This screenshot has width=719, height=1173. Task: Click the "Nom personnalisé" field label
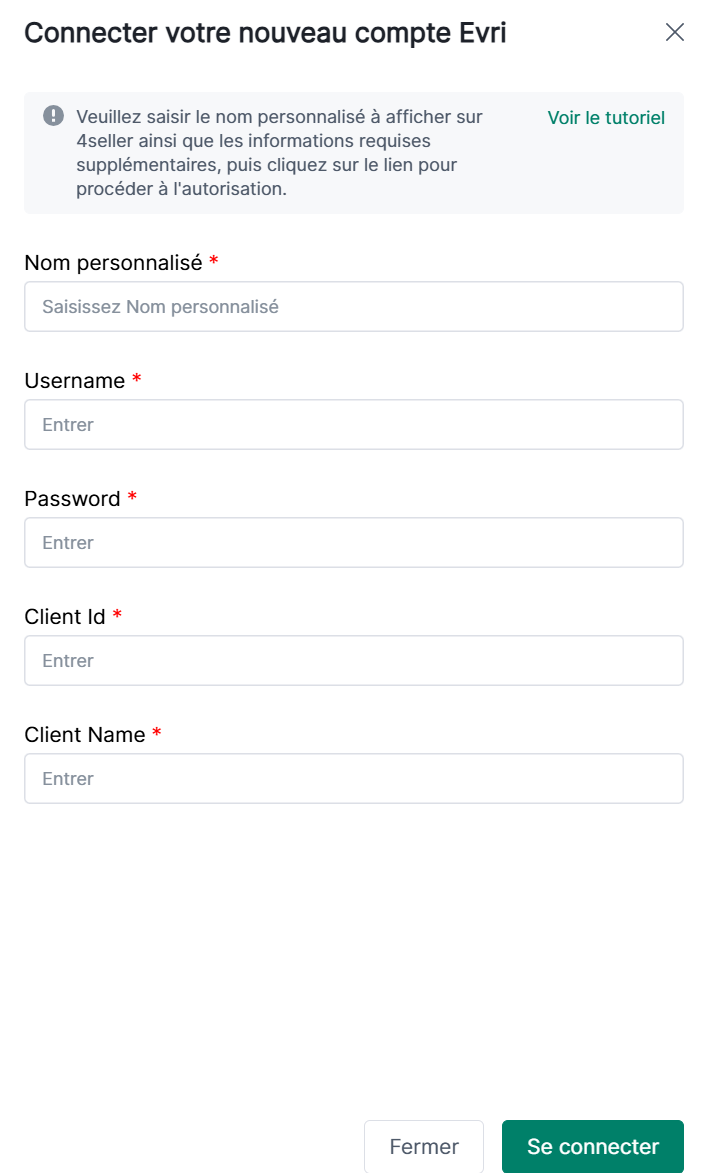[113, 263]
